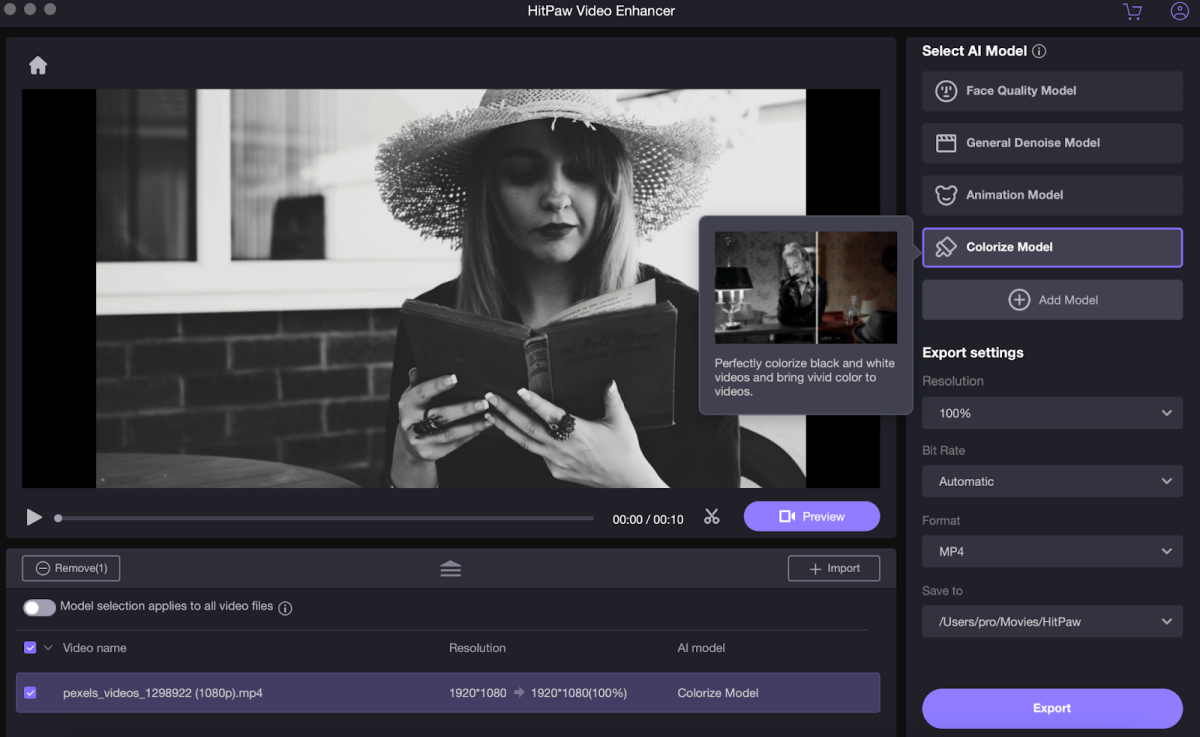Select the Face Quality Model
The width and height of the screenshot is (1200, 737).
[1051, 90]
